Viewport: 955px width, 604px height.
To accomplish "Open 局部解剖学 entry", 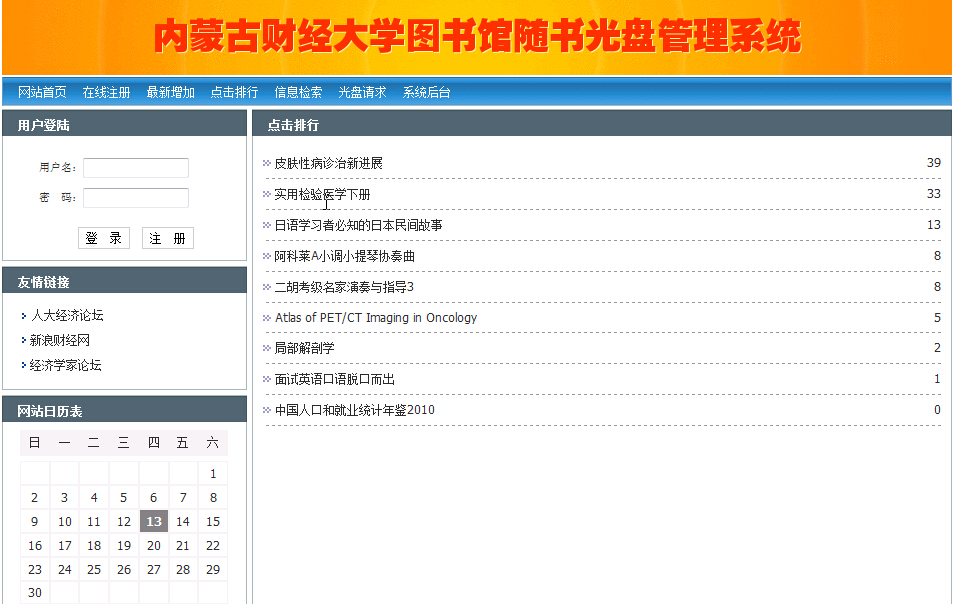I will coord(305,348).
